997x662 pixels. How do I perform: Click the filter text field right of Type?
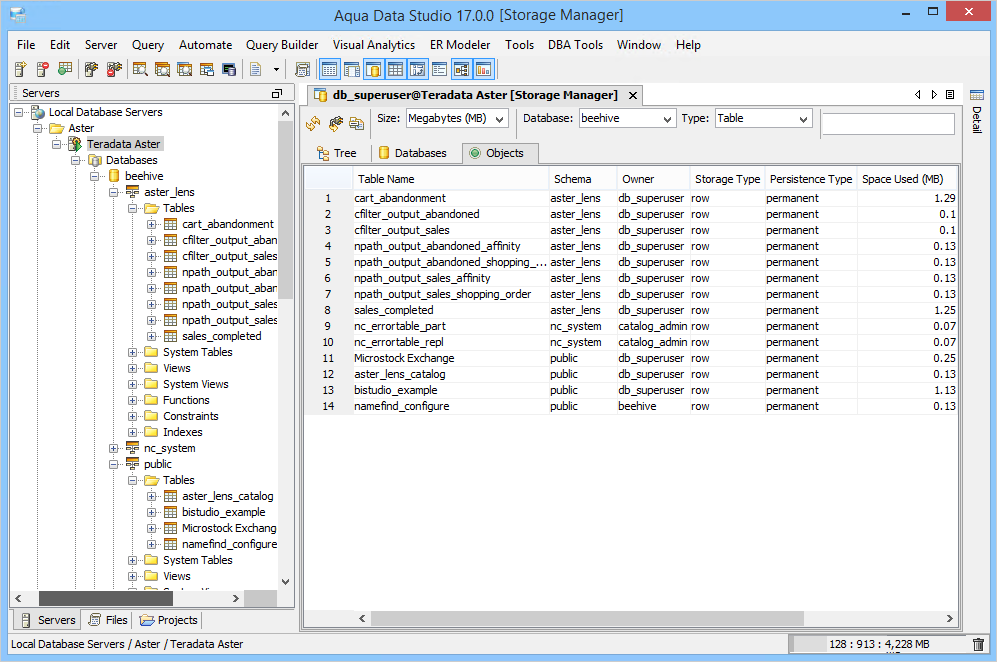tap(888, 123)
